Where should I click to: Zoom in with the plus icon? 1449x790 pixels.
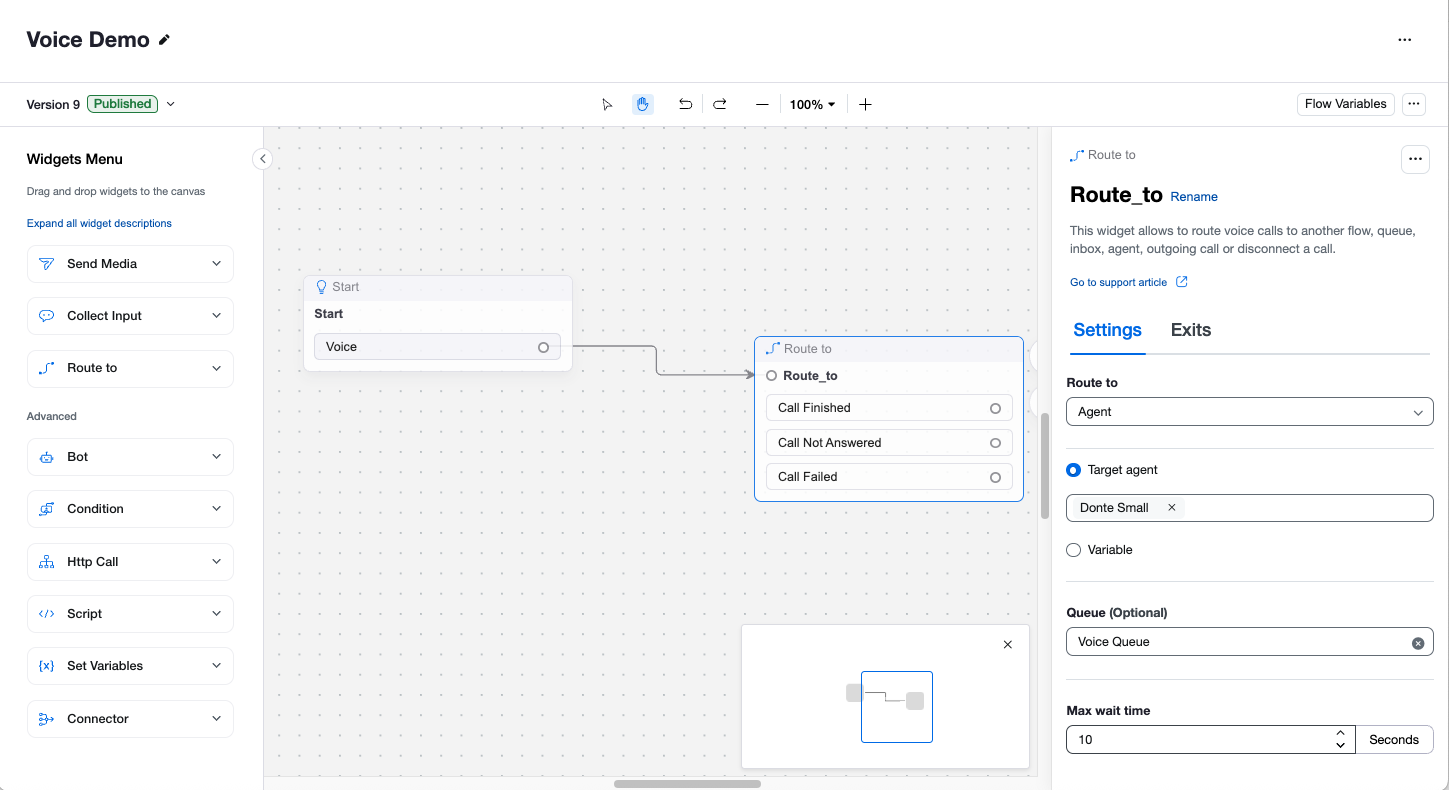tap(865, 104)
